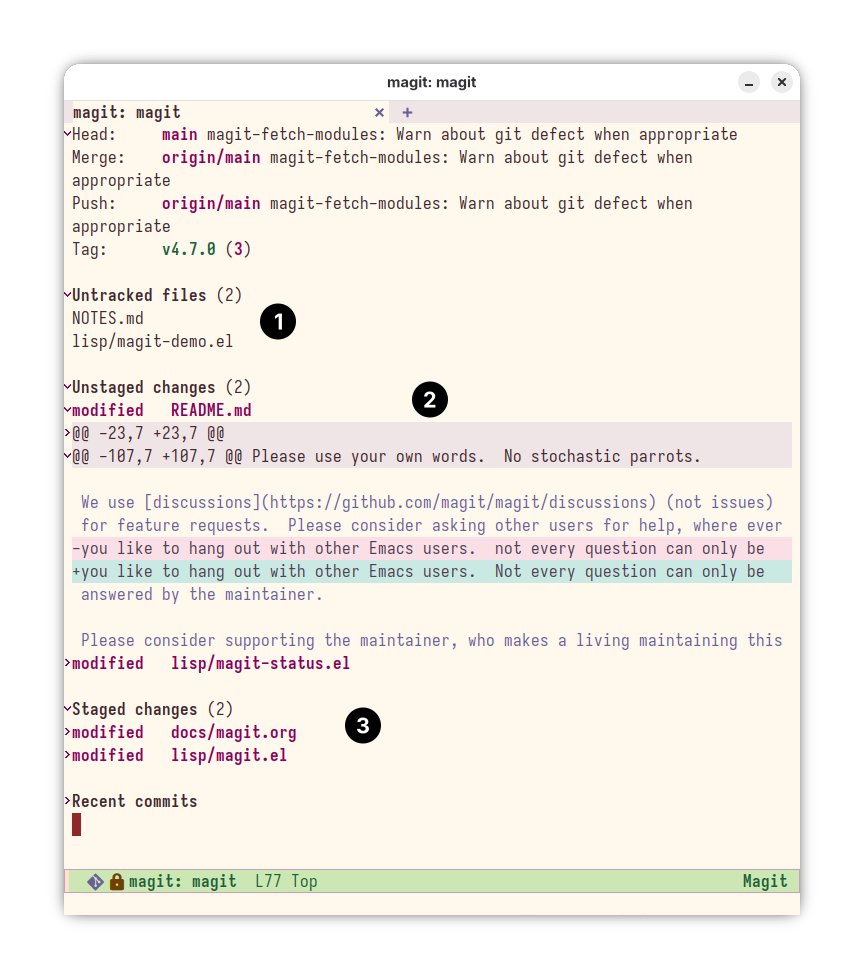Image resolution: width=864 pixels, height=979 pixels.
Task: Click the 'Magit' mode name in mode line
Action: pyautogui.click(x=765, y=882)
